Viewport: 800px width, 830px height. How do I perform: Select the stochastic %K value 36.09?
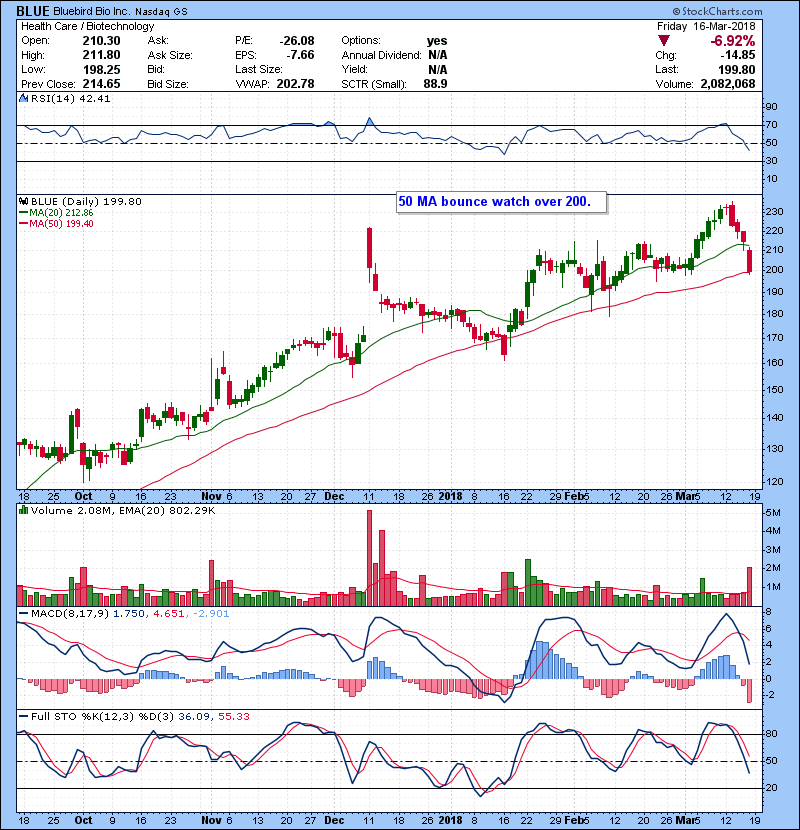tap(194, 717)
